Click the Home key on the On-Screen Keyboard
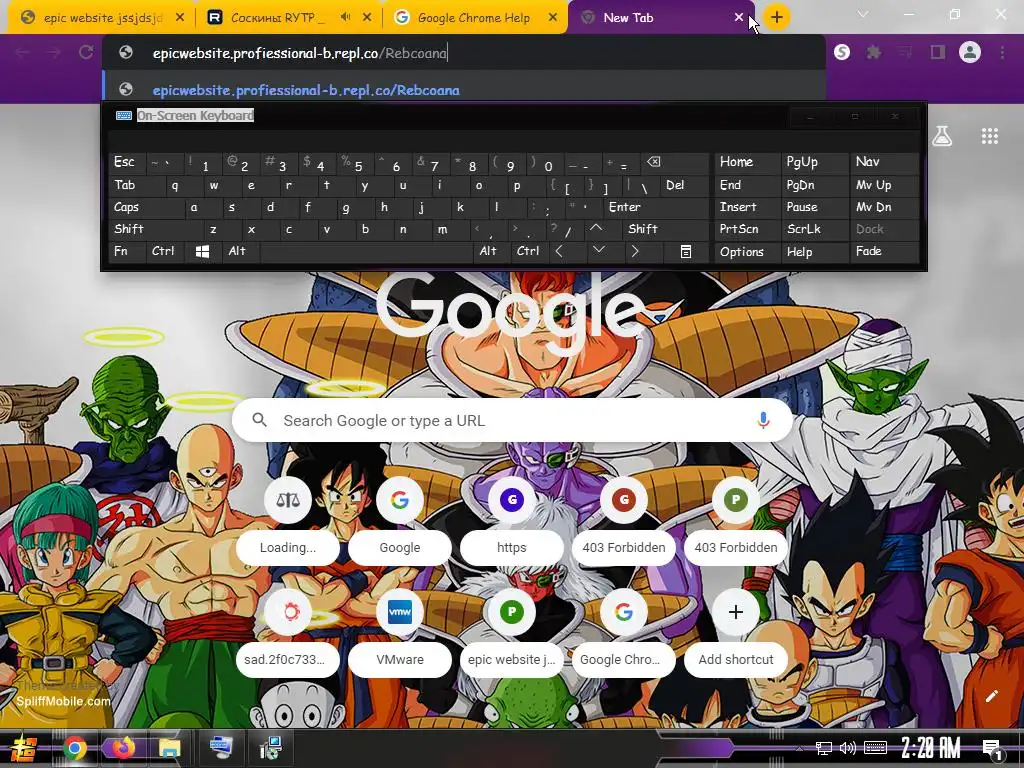Viewport: 1024px width, 768px height. pos(747,162)
